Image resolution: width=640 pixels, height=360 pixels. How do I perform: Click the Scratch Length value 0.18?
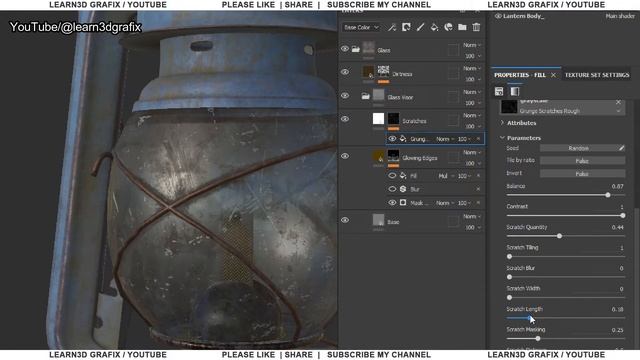617,309
